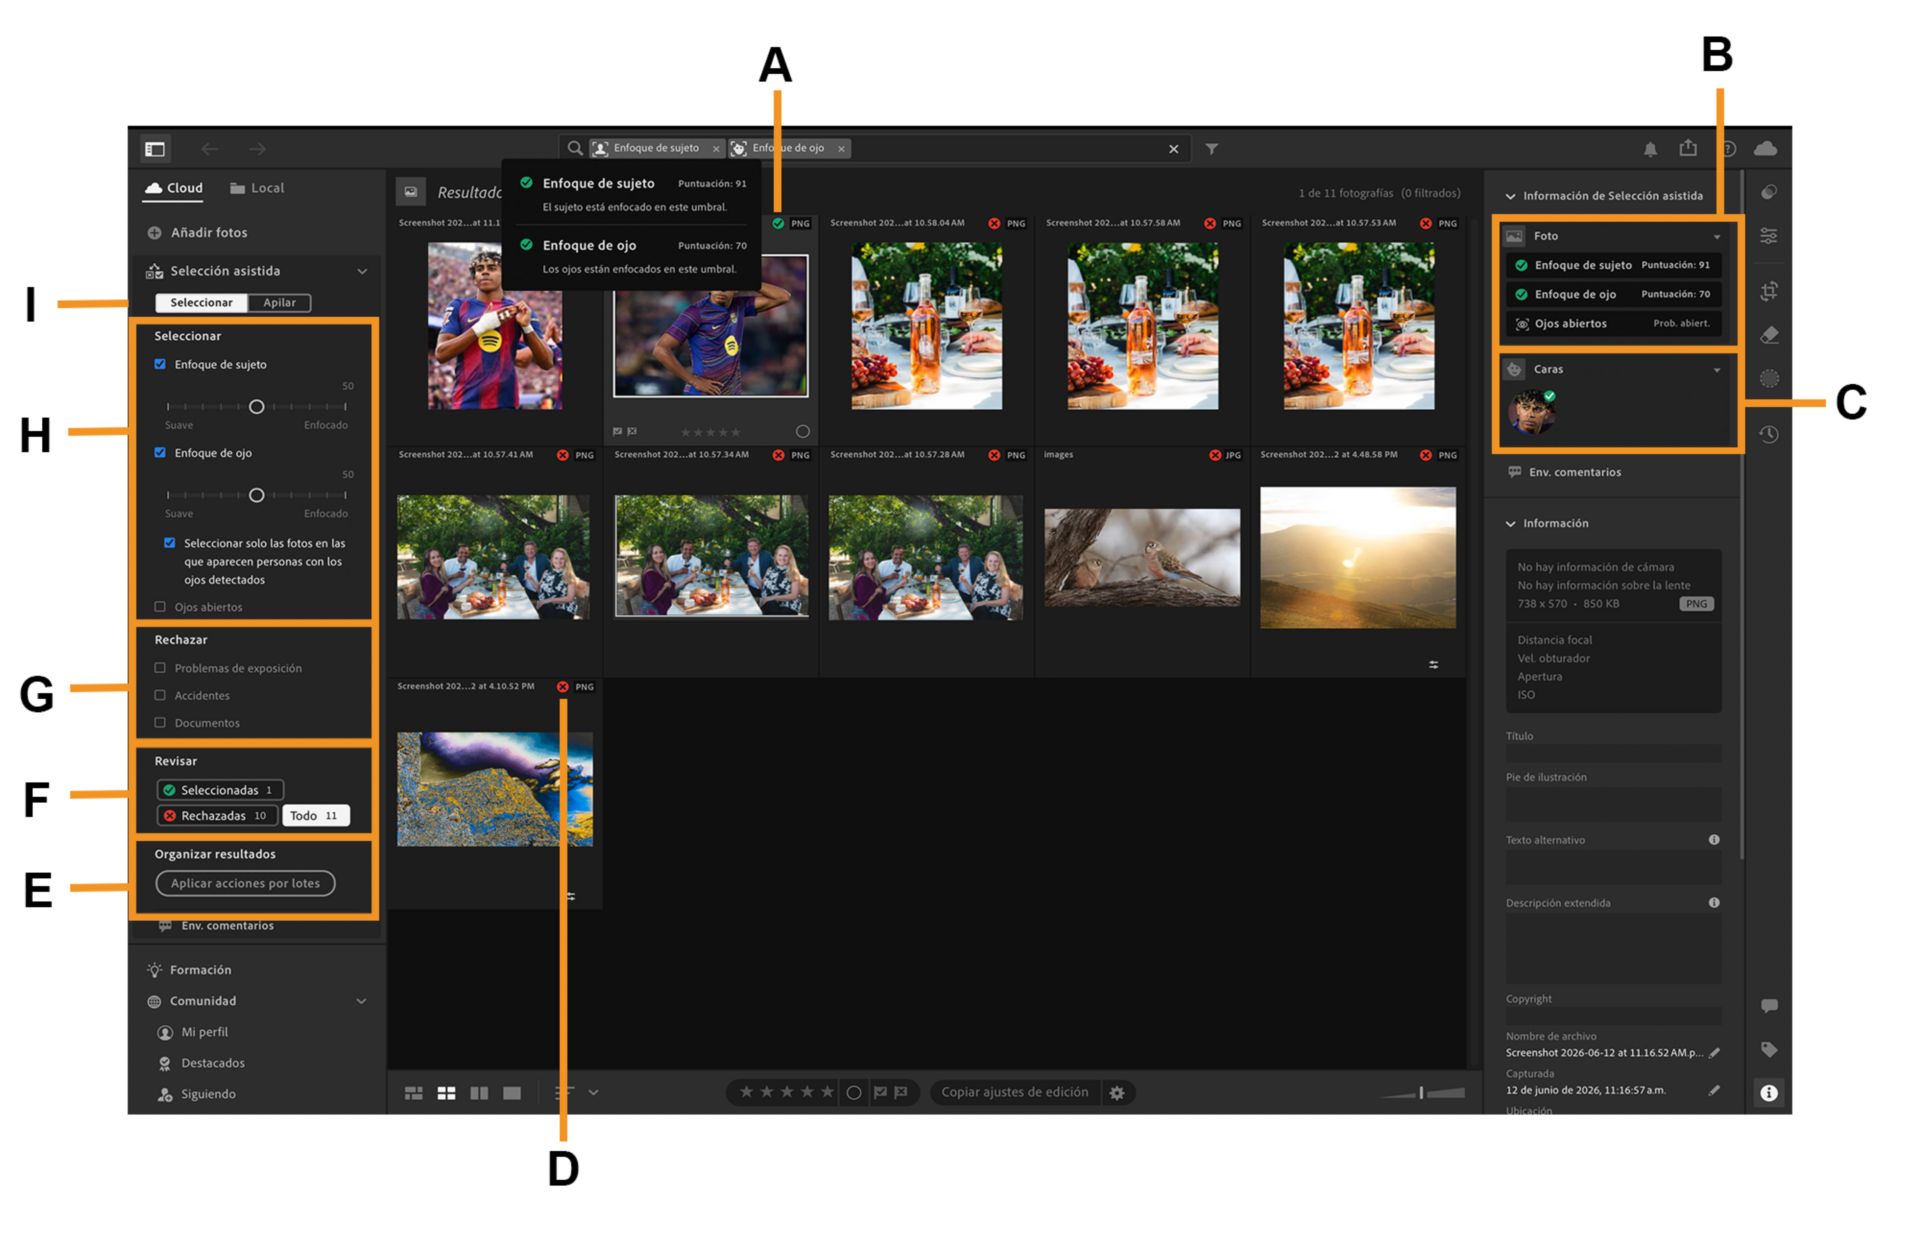Clear the entire search field

(1174, 149)
